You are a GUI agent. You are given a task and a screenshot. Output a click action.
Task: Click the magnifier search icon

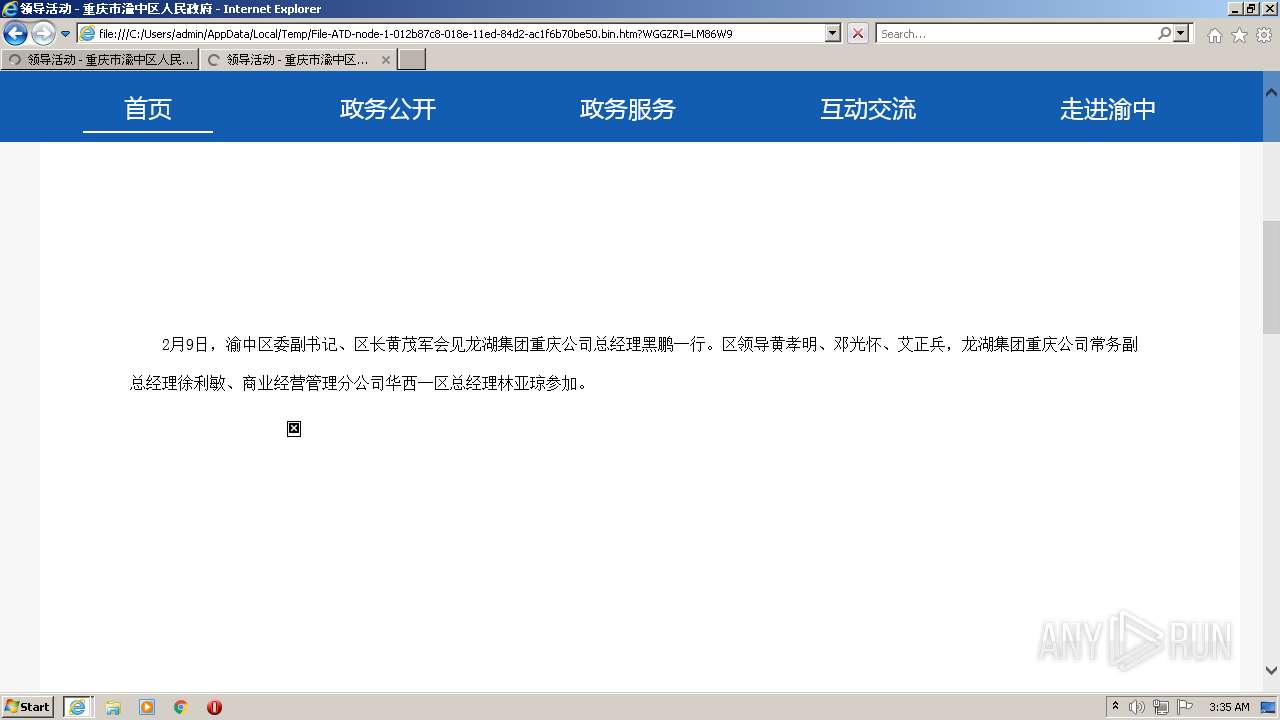pyautogui.click(x=1164, y=33)
